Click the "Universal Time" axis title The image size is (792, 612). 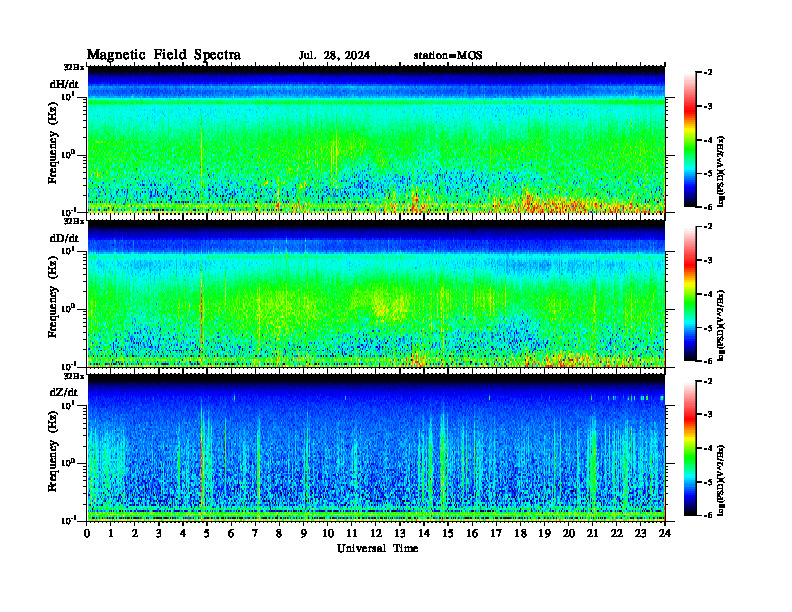tap(377, 548)
